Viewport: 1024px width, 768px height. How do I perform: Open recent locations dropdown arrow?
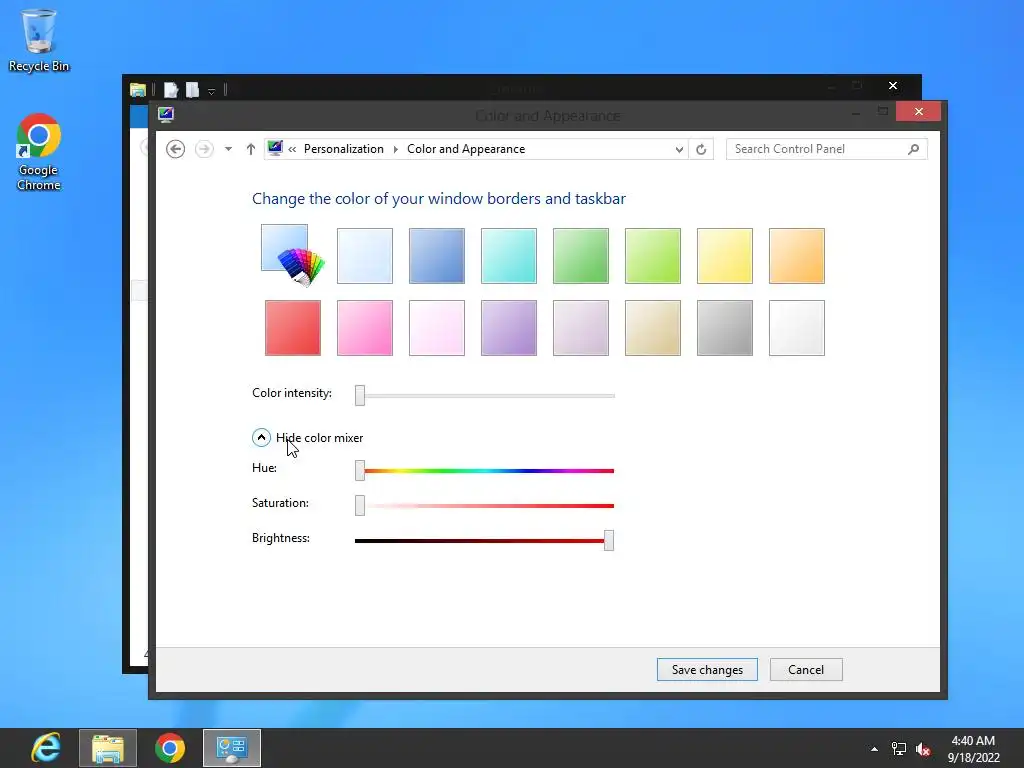point(228,149)
